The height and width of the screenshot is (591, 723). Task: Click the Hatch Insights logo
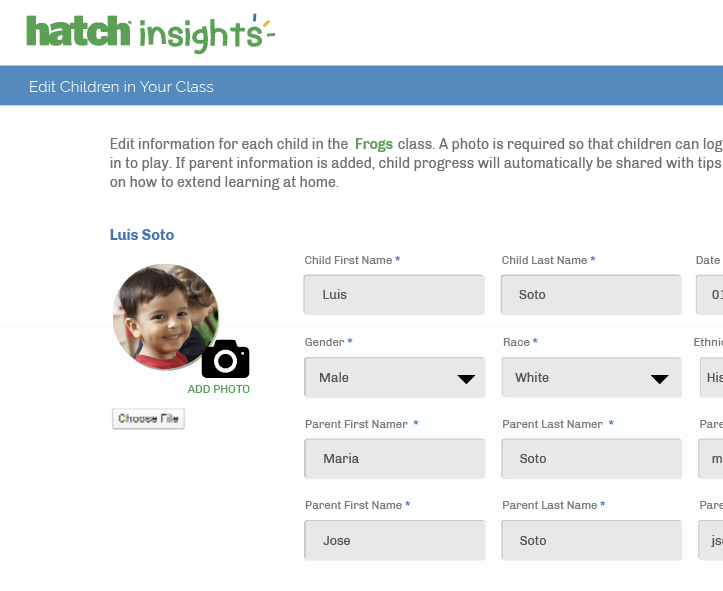pos(150,33)
